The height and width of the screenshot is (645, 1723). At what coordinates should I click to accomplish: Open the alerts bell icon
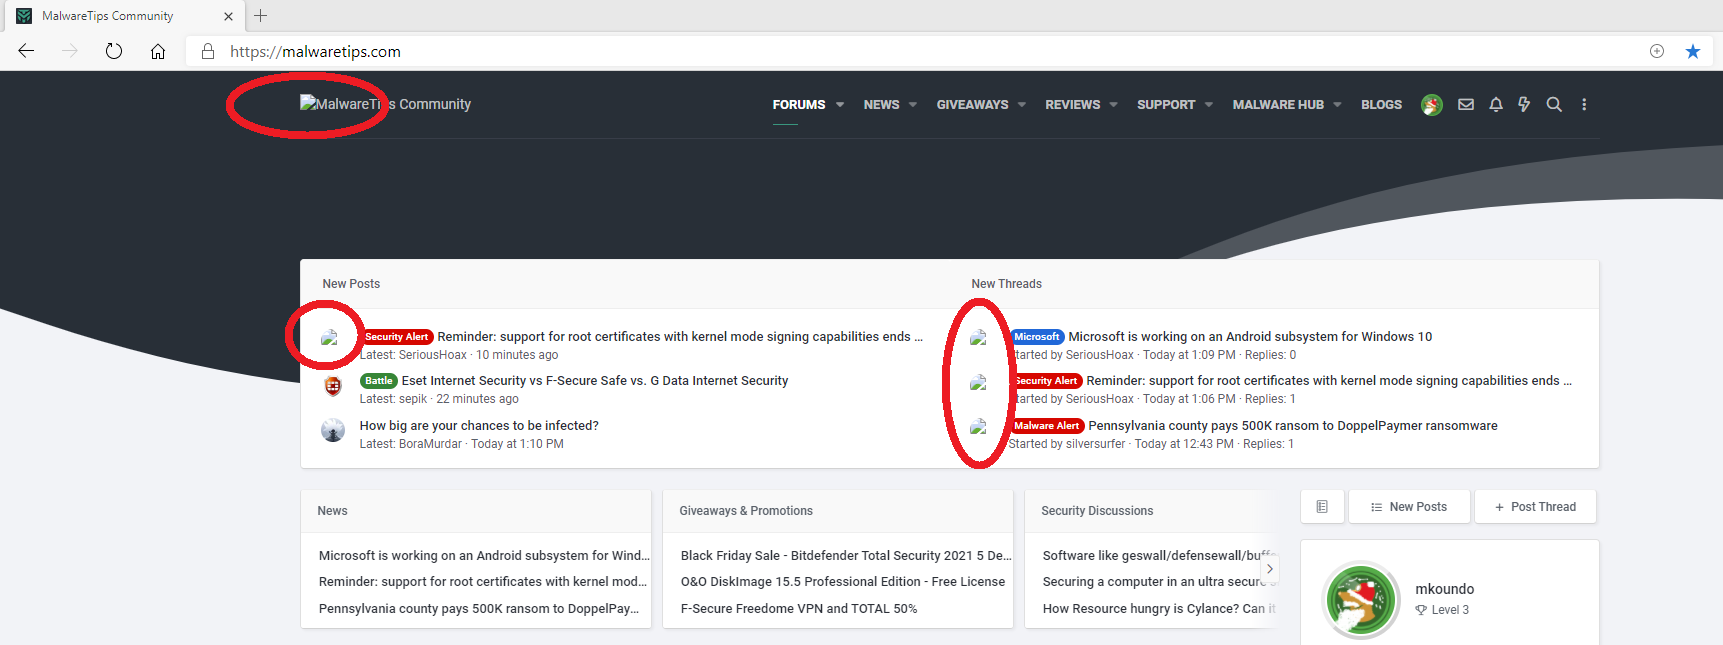[x=1496, y=104]
